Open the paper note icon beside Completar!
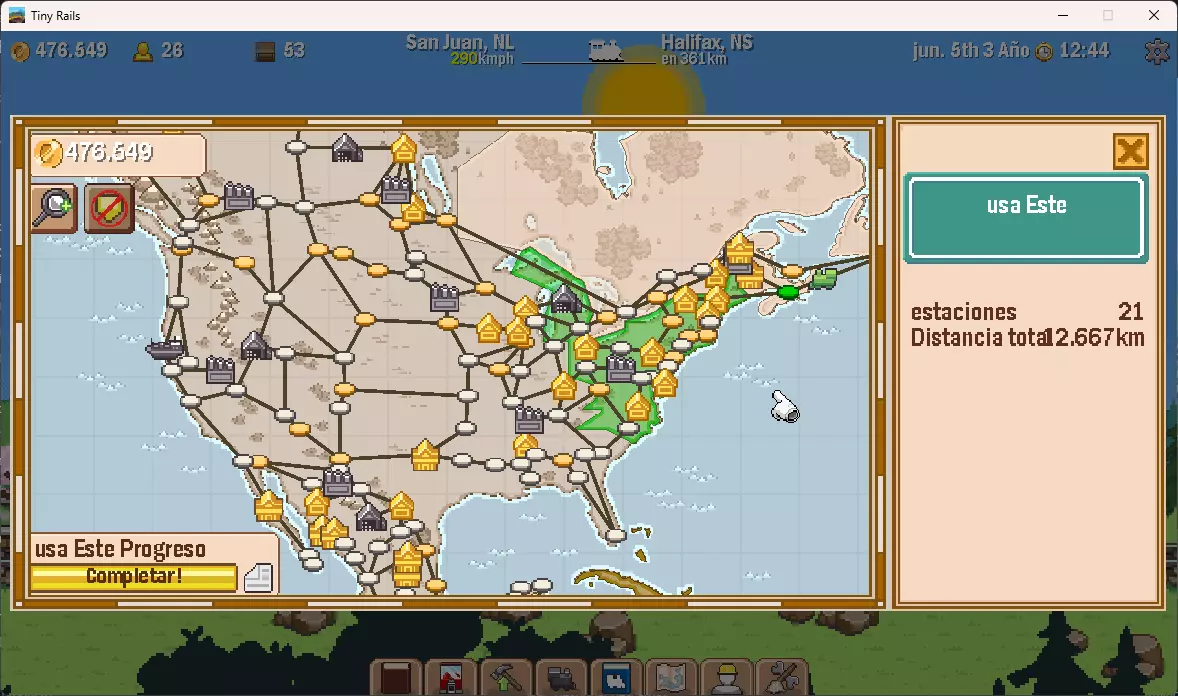This screenshot has height=696, width=1178. 258,577
